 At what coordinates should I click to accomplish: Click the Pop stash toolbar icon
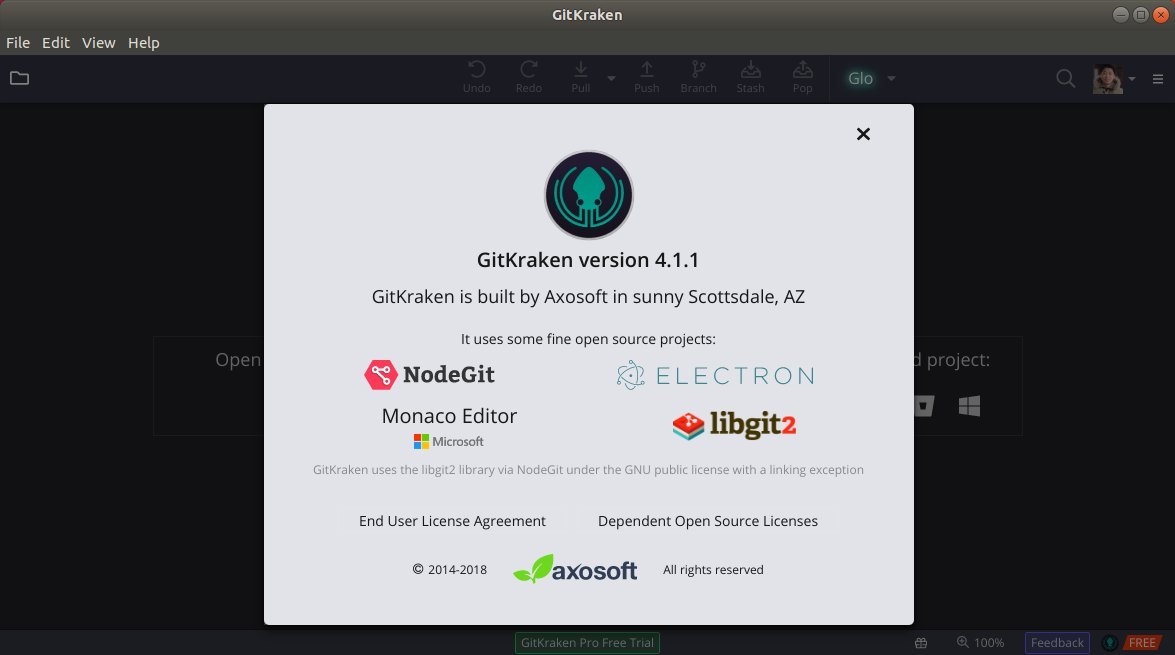pos(803,77)
